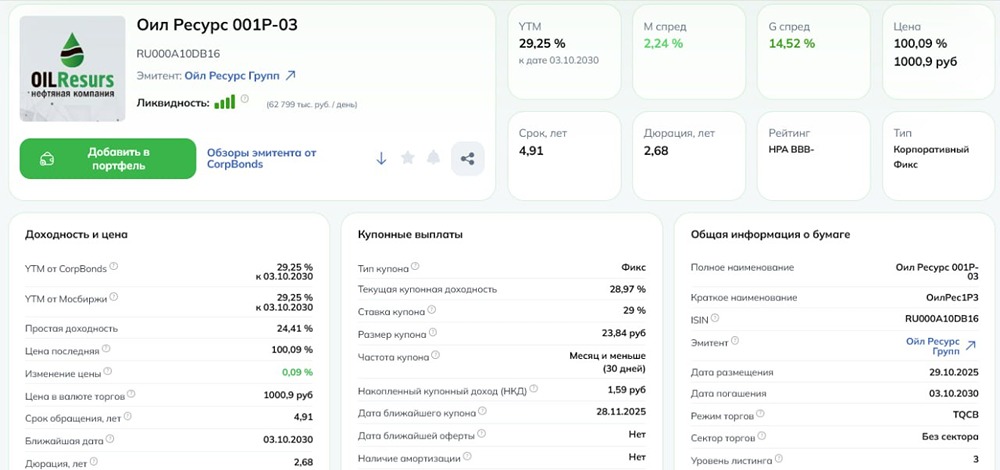This screenshot has height=470, width=1000.
Task: Open help icon next to Цена в валюте торгов
Action: [x=131, y=394]
